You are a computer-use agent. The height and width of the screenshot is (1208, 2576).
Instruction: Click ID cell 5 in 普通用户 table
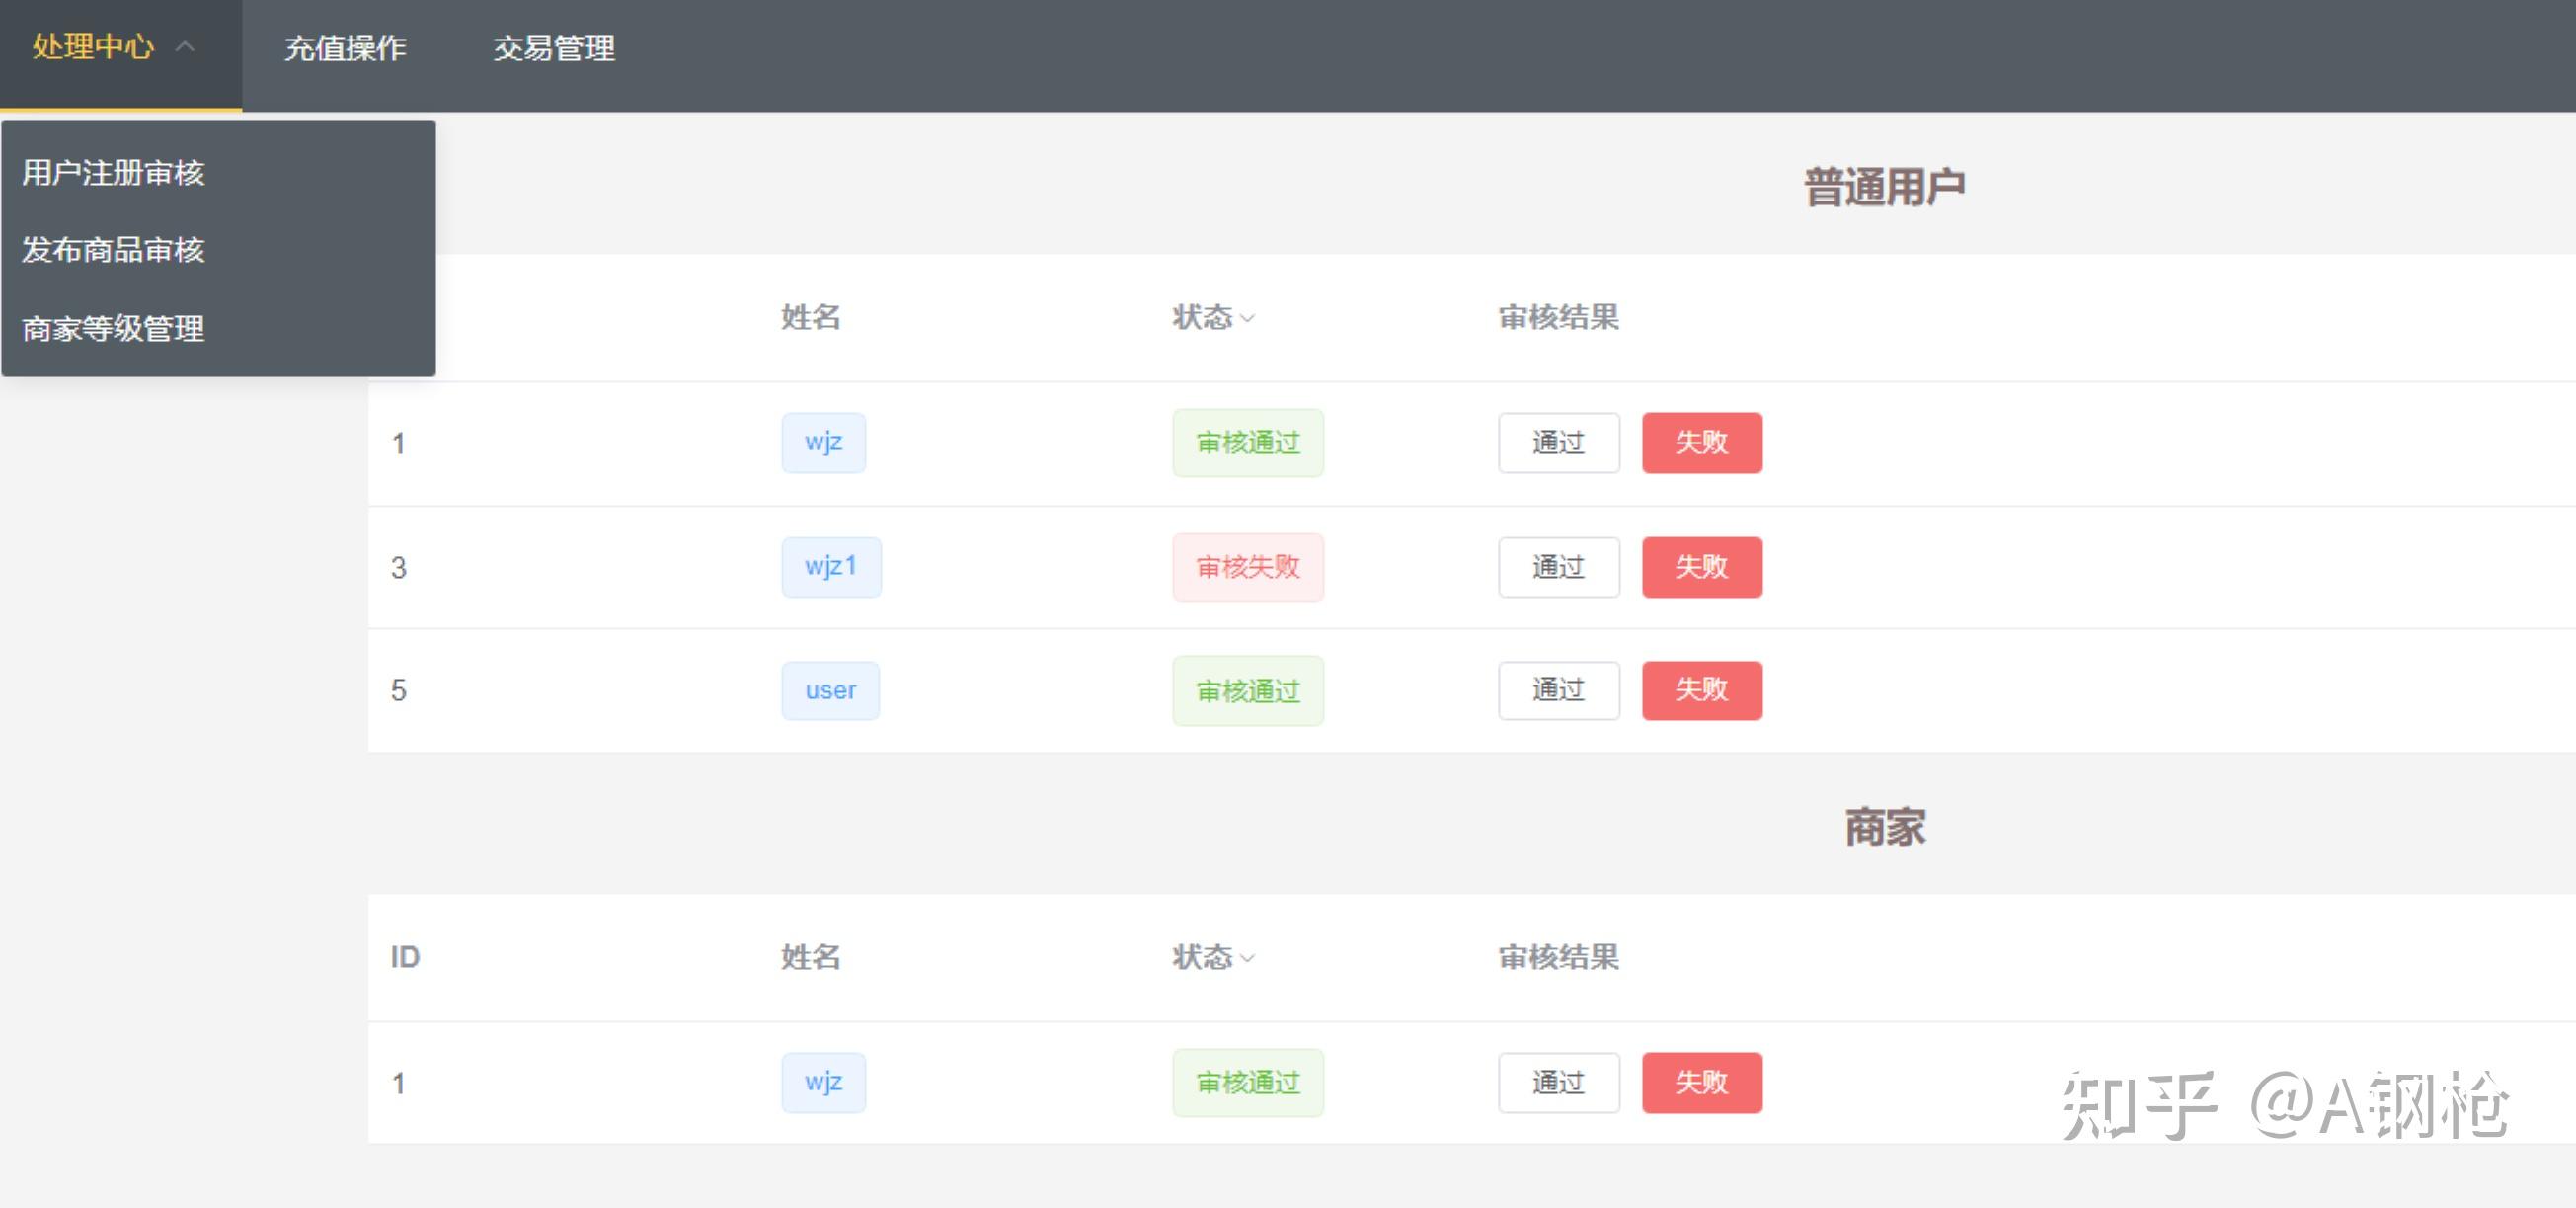tap(398, 690)
